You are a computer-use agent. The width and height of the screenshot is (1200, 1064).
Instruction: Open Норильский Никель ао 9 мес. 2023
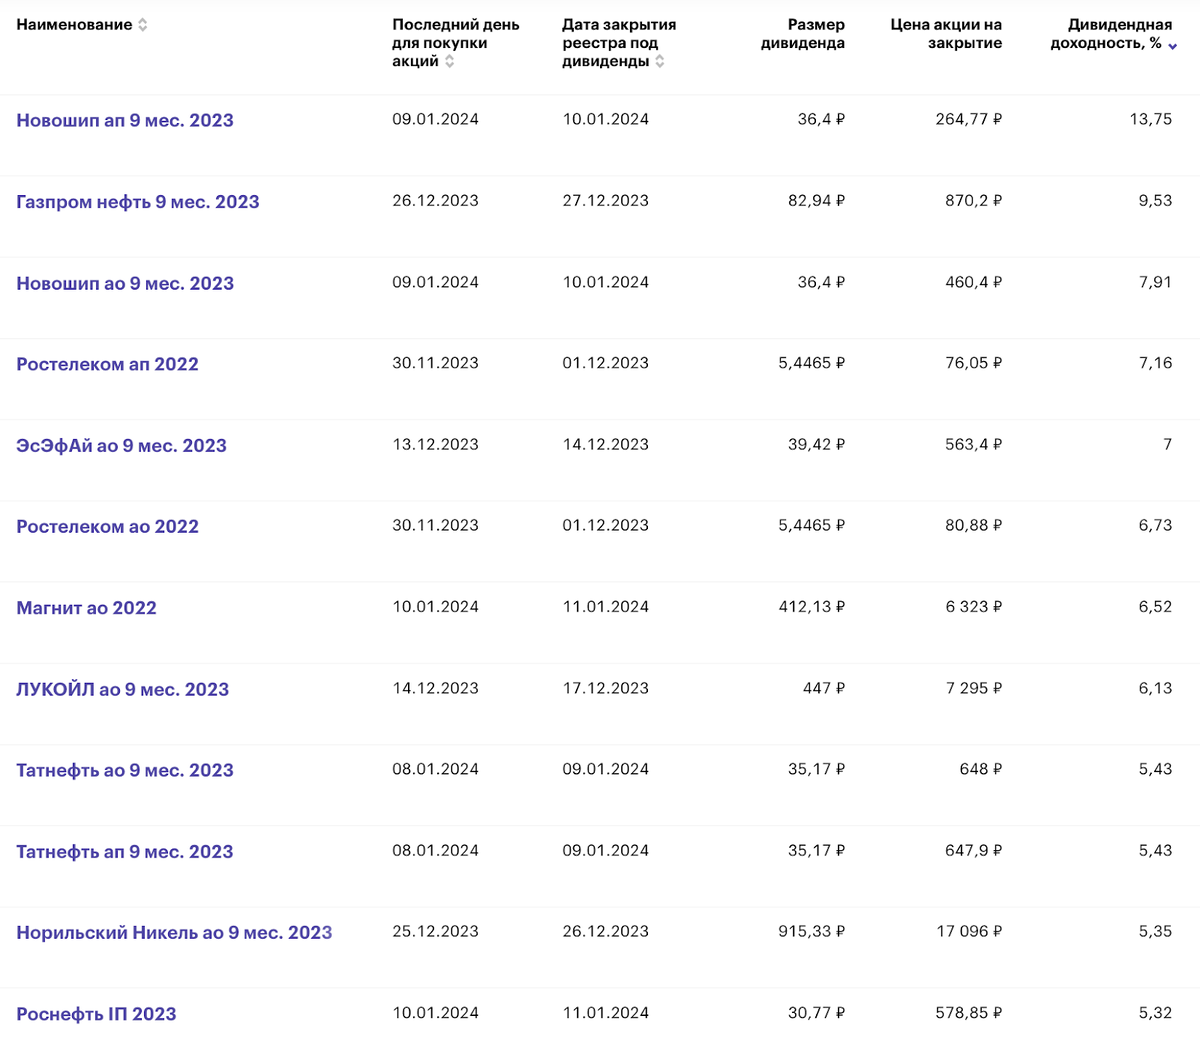174,933
